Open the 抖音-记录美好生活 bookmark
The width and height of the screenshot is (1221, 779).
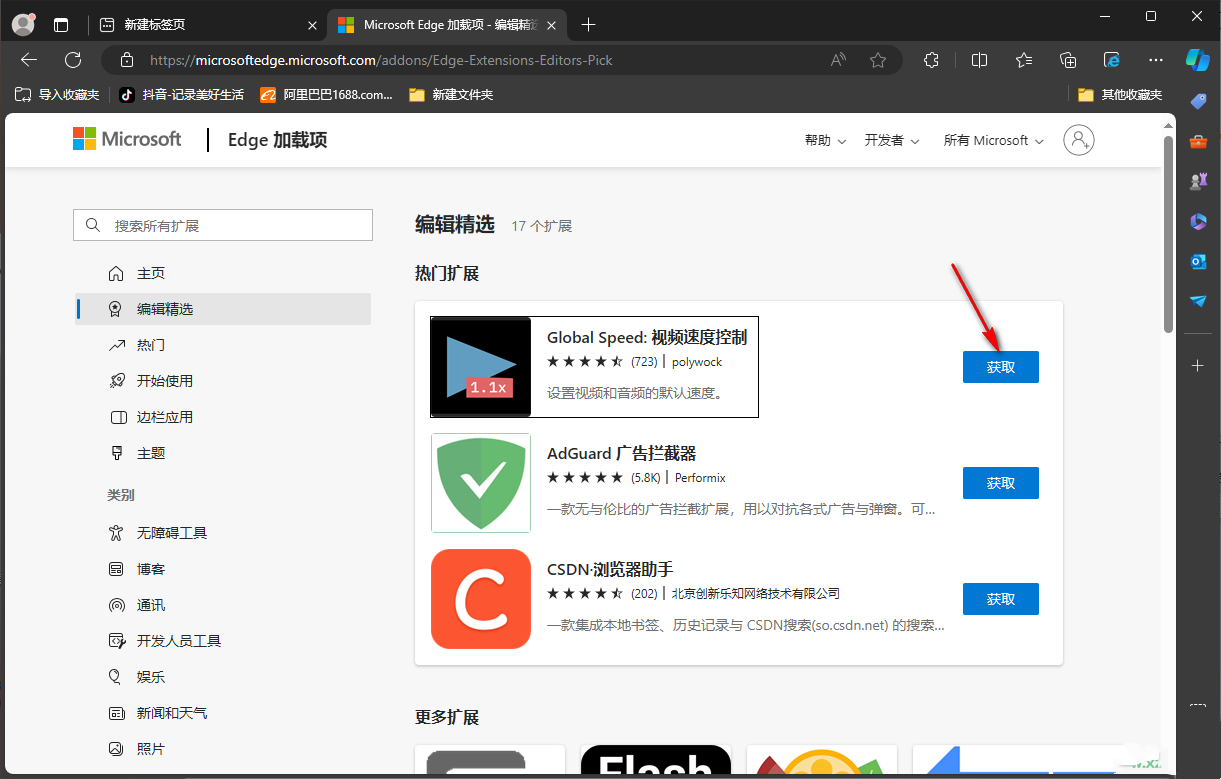[x=181, y=95]
